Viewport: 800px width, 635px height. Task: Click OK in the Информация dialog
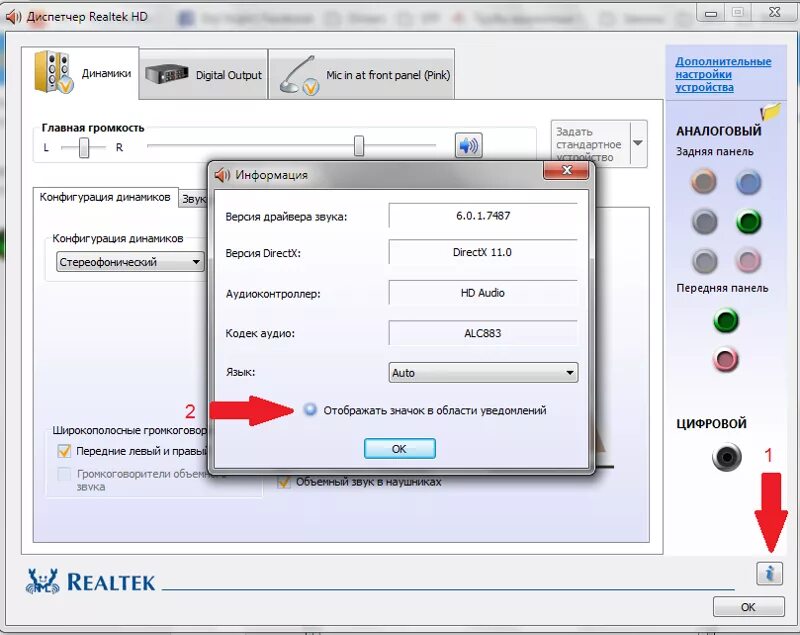(399, 449)
